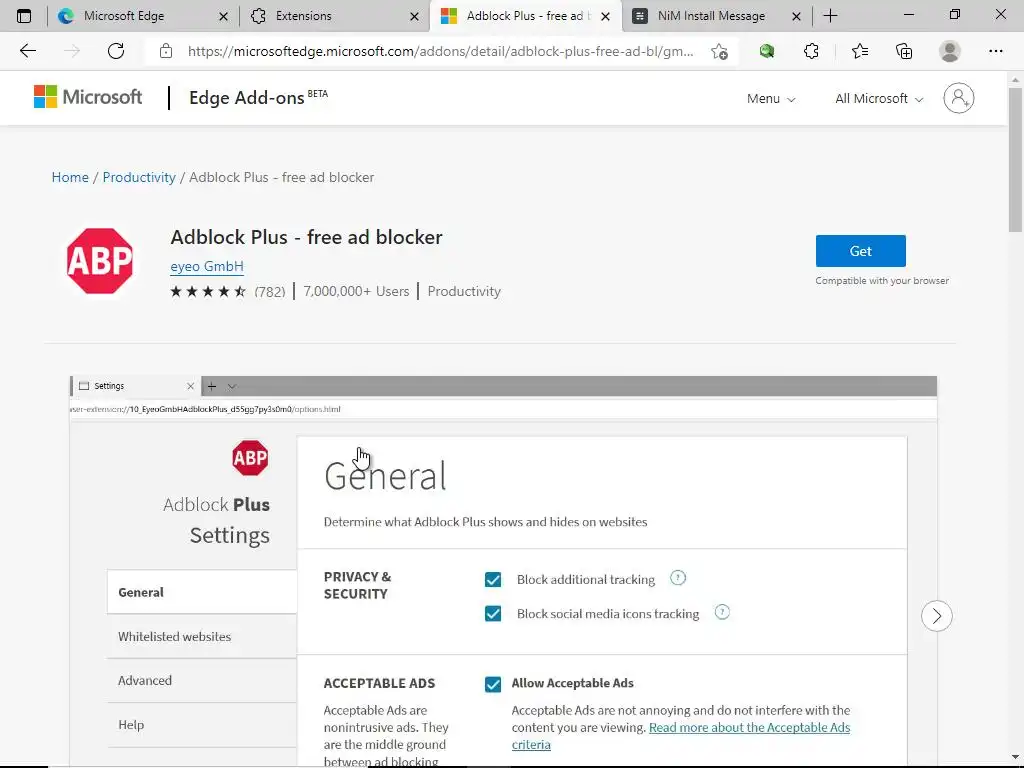Image resolution: width=1024 pixels, height=768 pixels.
Task: Click the Edge Add-ons title link
Action: pyautogui.click(x=258, y=97)
